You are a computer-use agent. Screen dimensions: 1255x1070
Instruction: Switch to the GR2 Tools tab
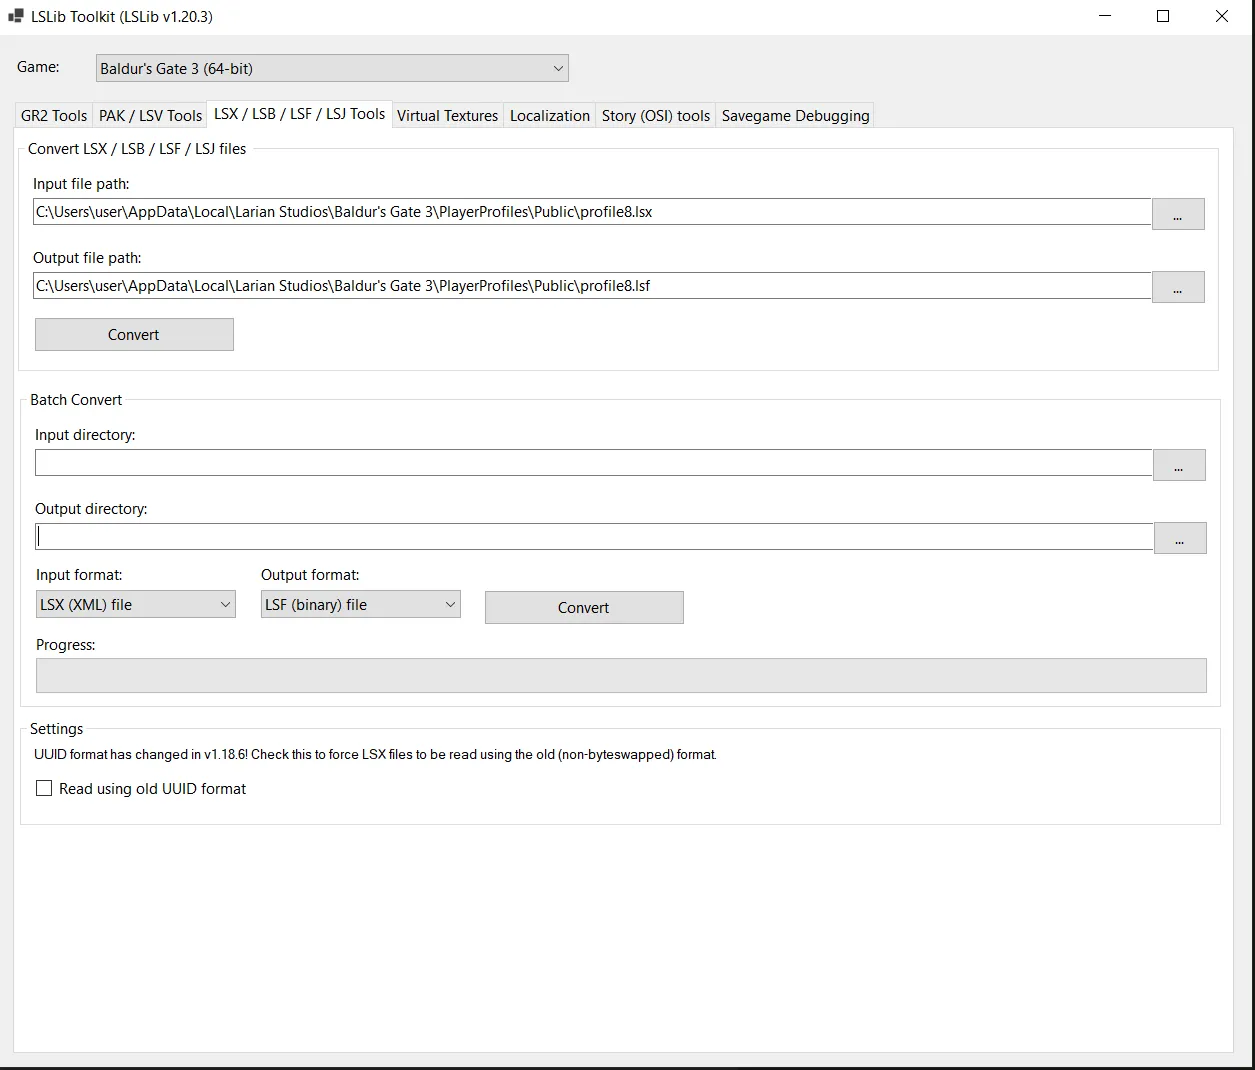54,116
